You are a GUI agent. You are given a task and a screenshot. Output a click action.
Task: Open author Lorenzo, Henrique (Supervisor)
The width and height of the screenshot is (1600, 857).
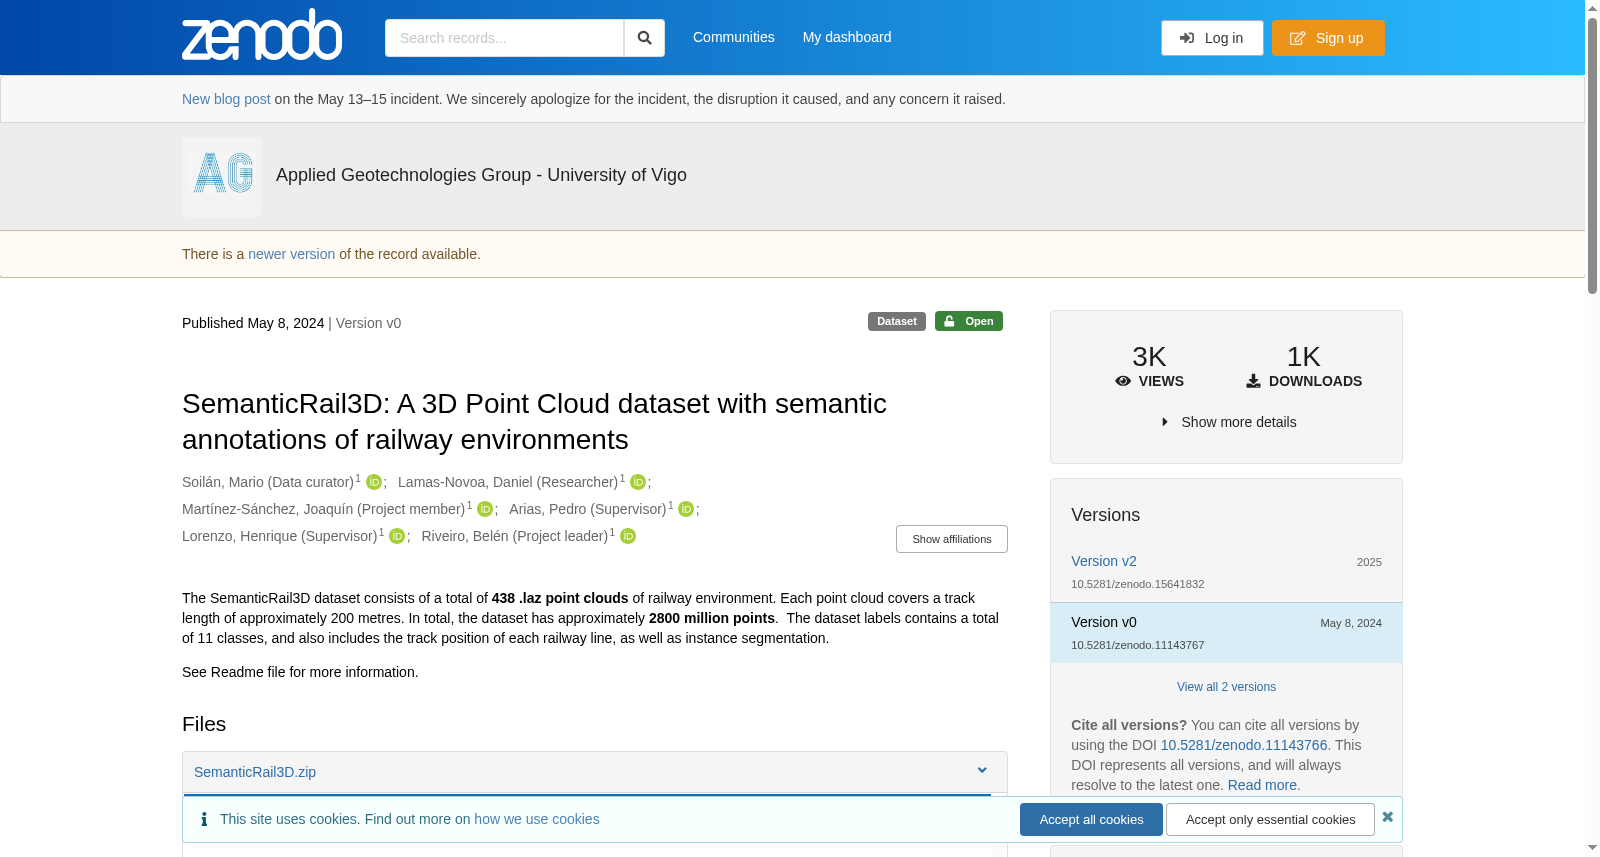[x=280, y=536]
